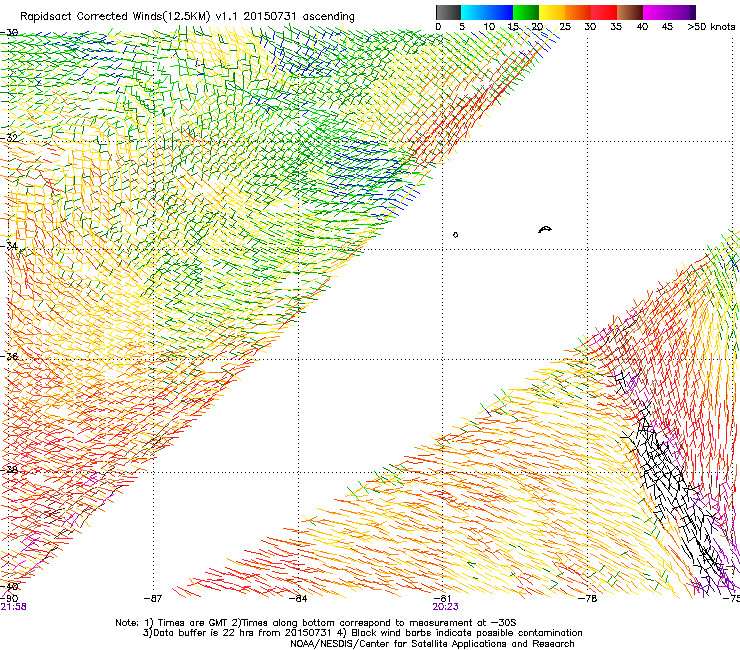
Task: Click the 'Times are GMT' note line
Action: tap(316, 623)
